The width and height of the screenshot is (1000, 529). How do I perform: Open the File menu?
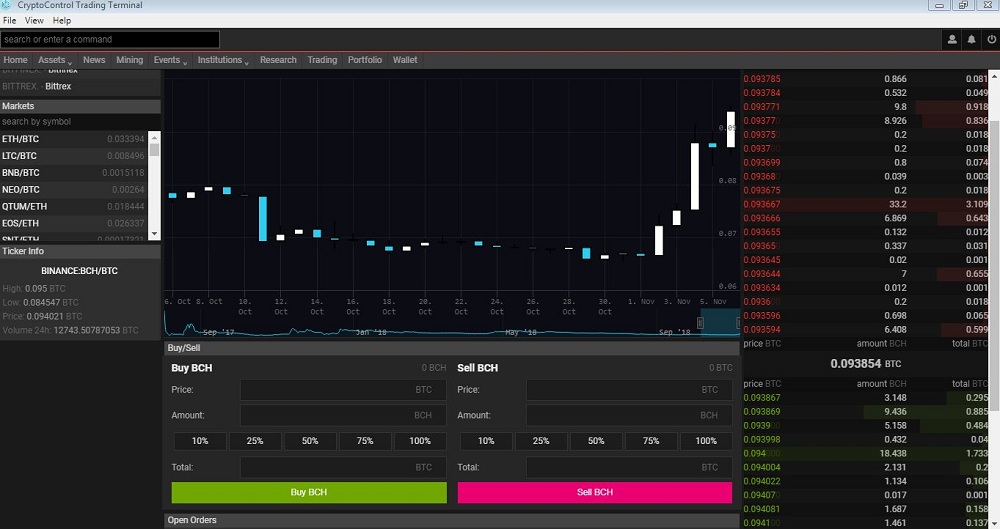[10, 20]
